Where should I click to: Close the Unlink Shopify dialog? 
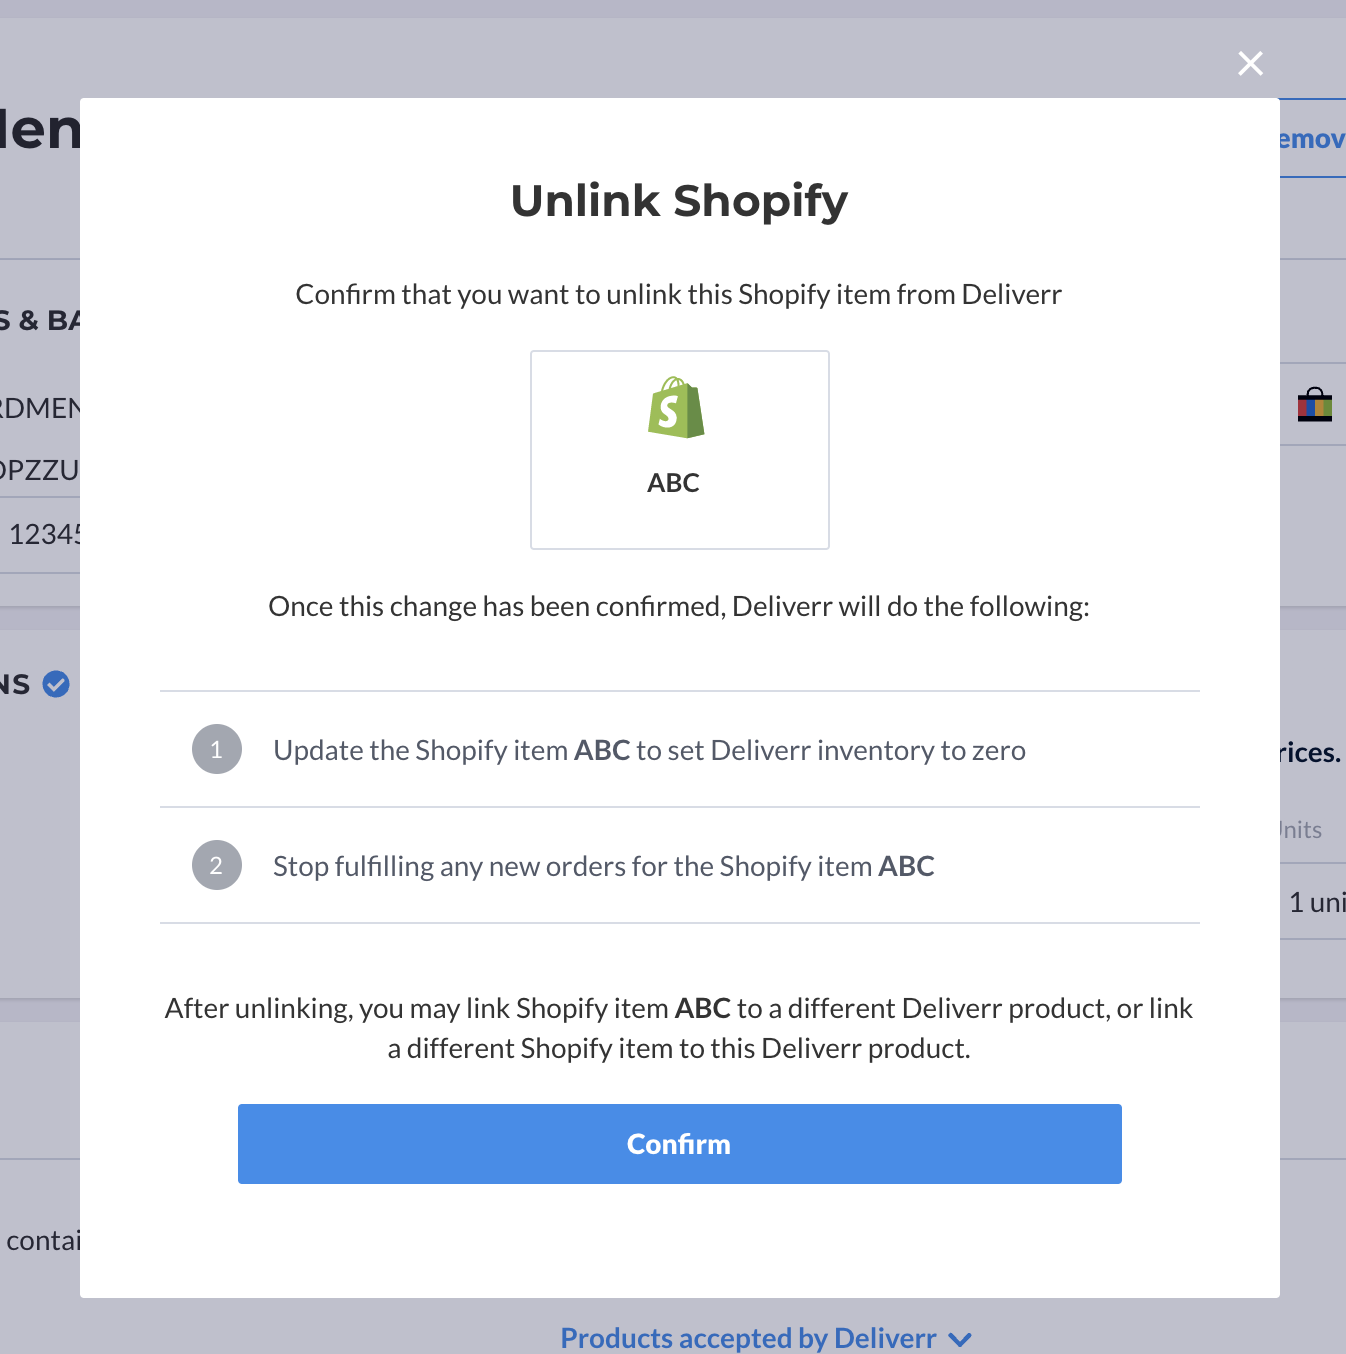pyautogui.click(x=1250, y=63)
